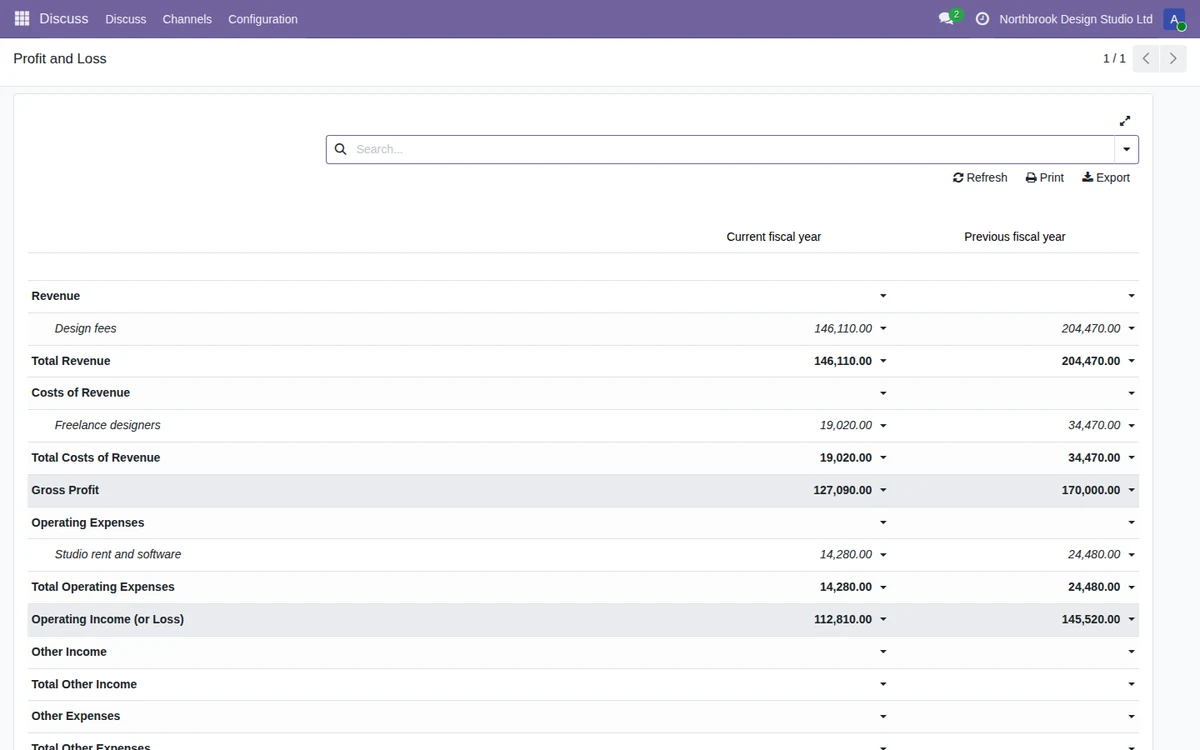Select the Design fees row label
Screen dimensions: 1200x750
pyautogui.click(x=86, y=328)
